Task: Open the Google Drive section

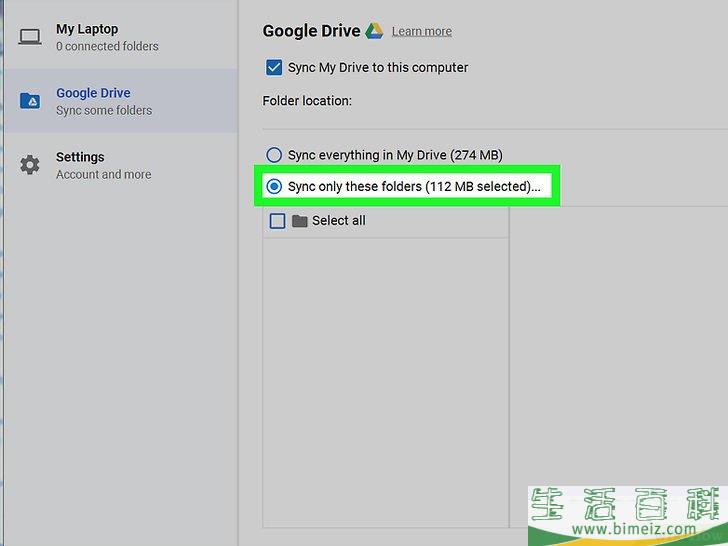Action: pos(121,101)
